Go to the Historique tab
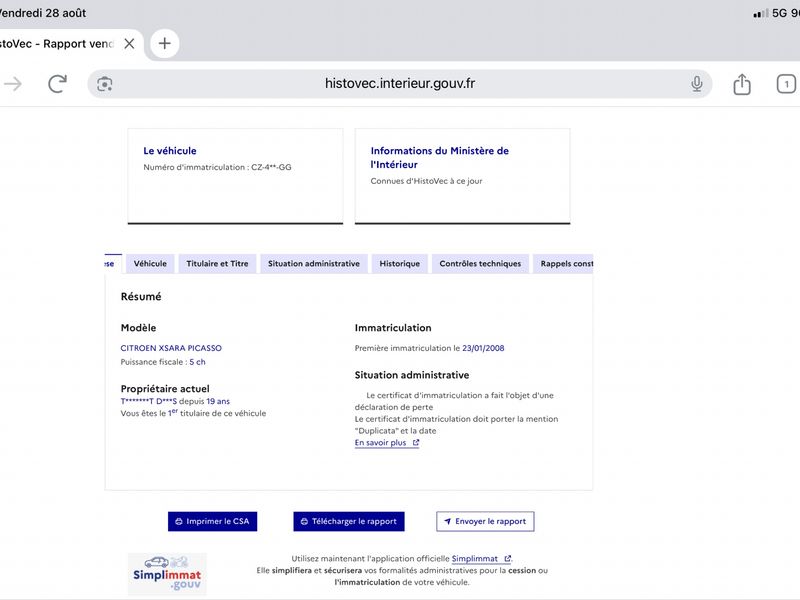The width and height of the screenshot is (800, 600). click(399, 264)
